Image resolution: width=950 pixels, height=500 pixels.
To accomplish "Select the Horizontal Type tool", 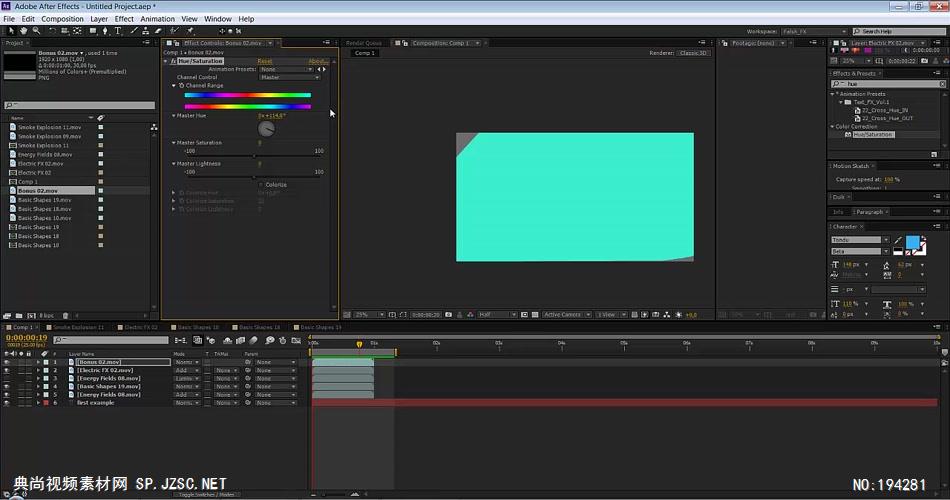I will [x=118, y=30].
